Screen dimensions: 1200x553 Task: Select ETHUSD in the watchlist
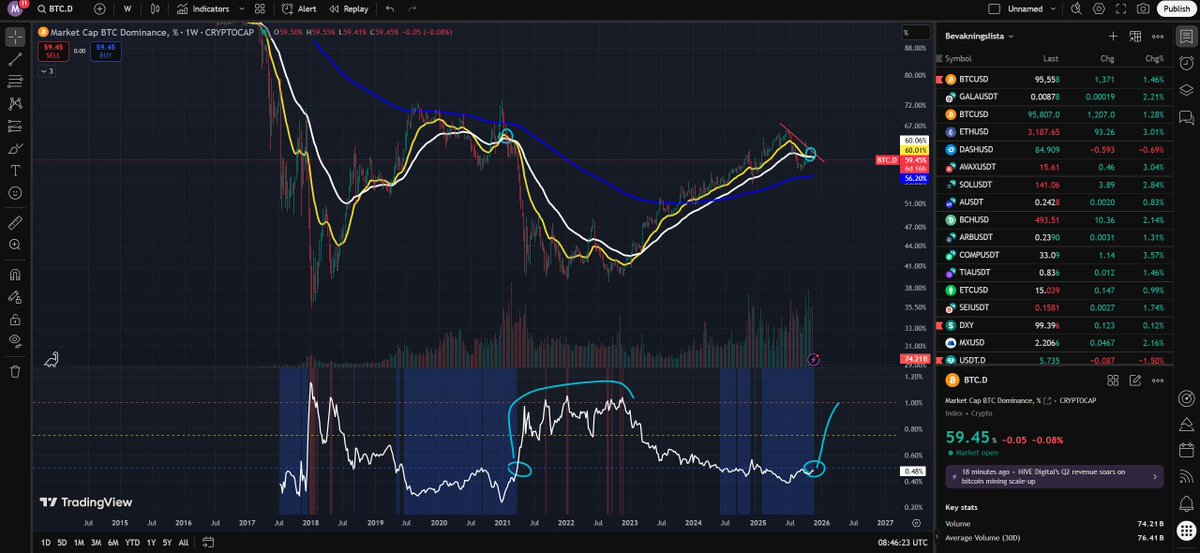coord(1053,130)
